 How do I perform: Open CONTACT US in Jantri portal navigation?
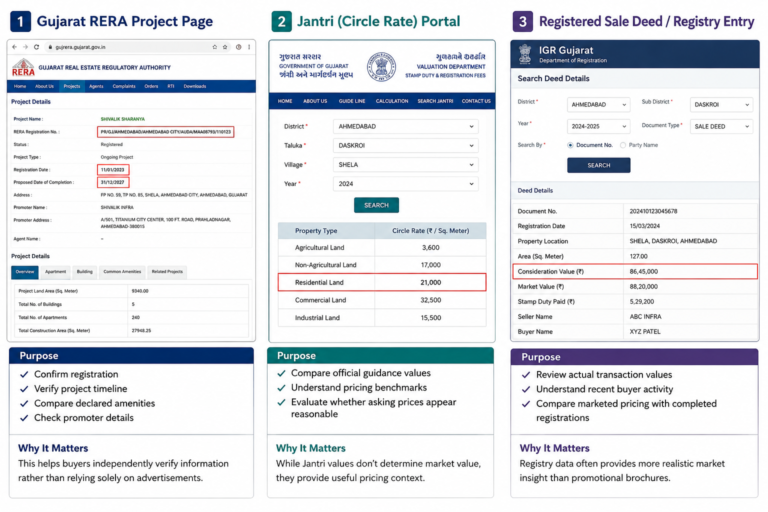coord(476,101)
